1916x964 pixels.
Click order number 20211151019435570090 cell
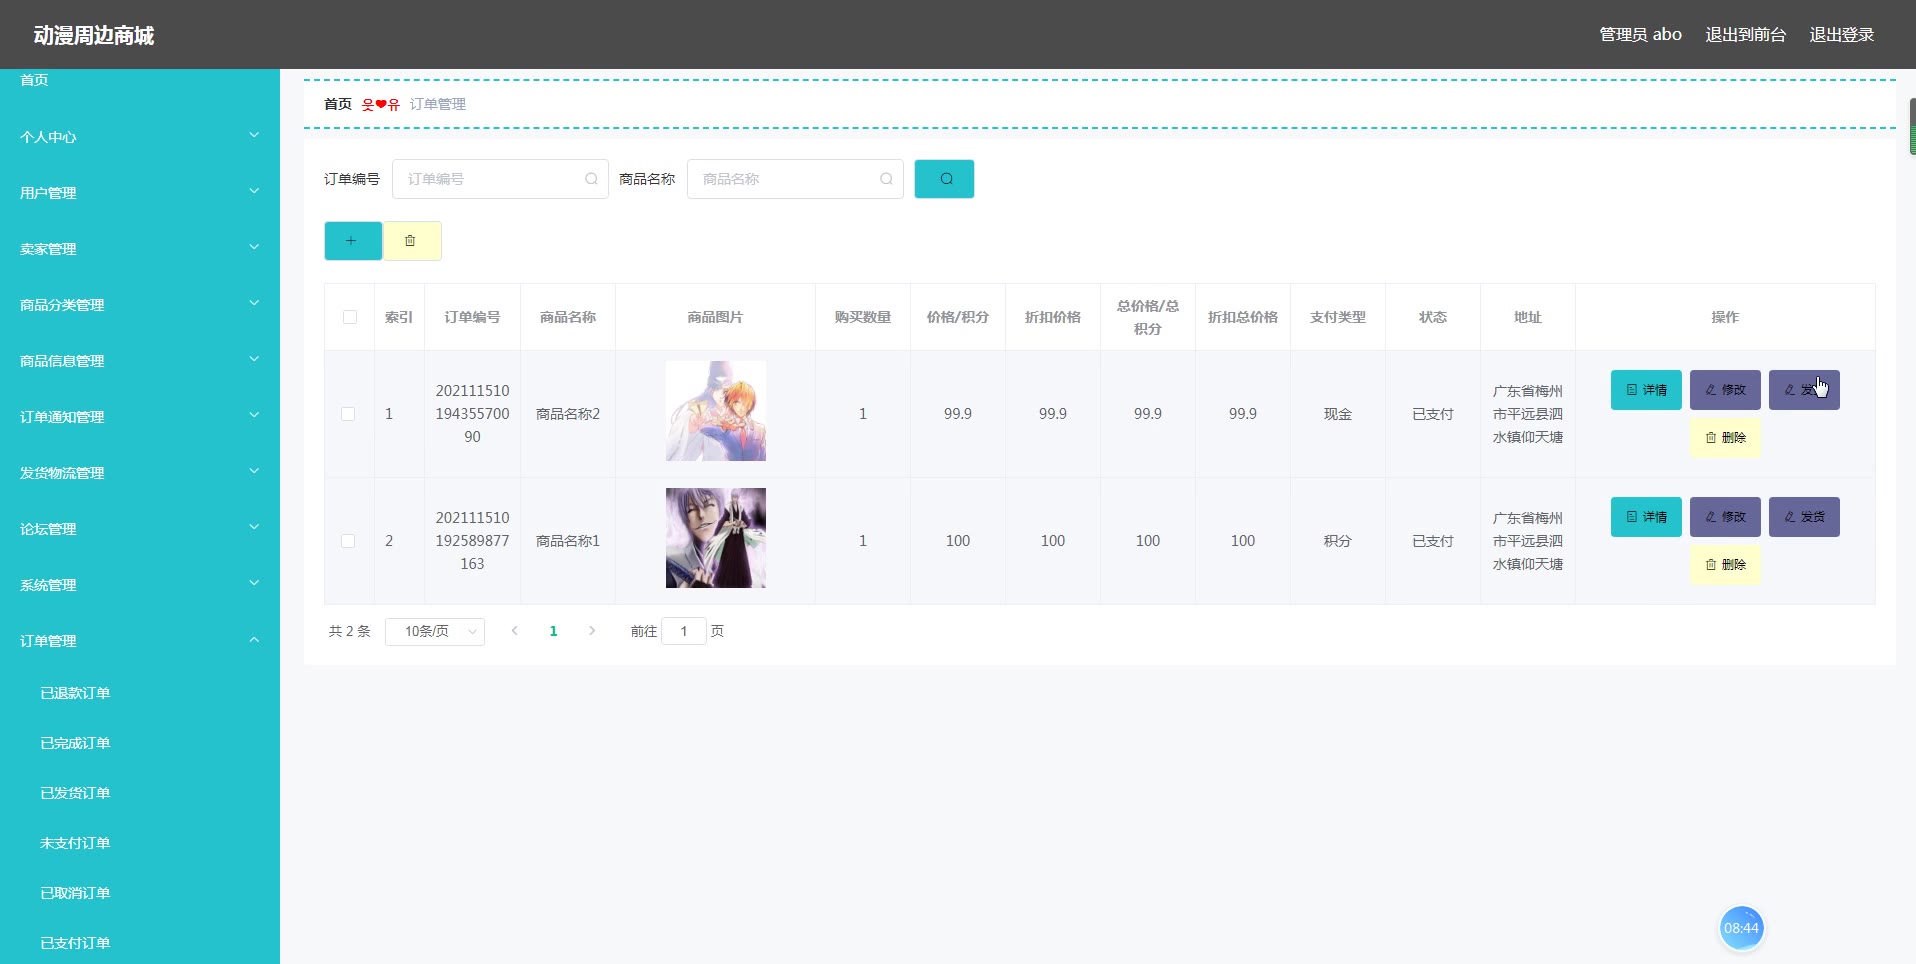click(x=472, y=414)
